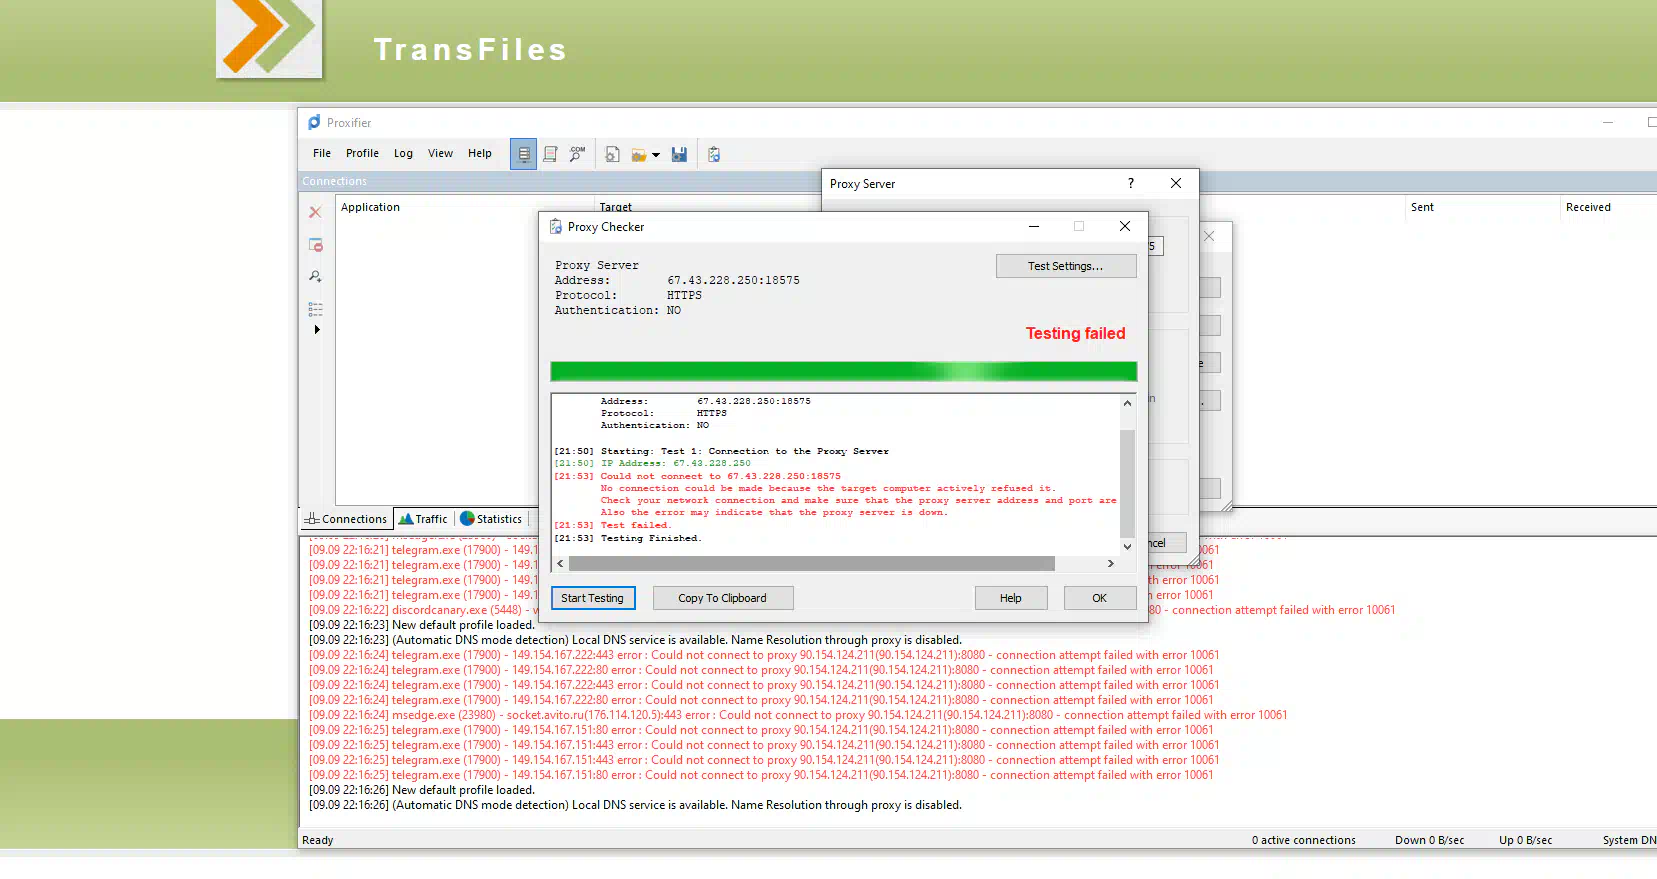Click the Proxy Checker title bar icon
This screenshot has width=1657, height=879.
(555, 227)
